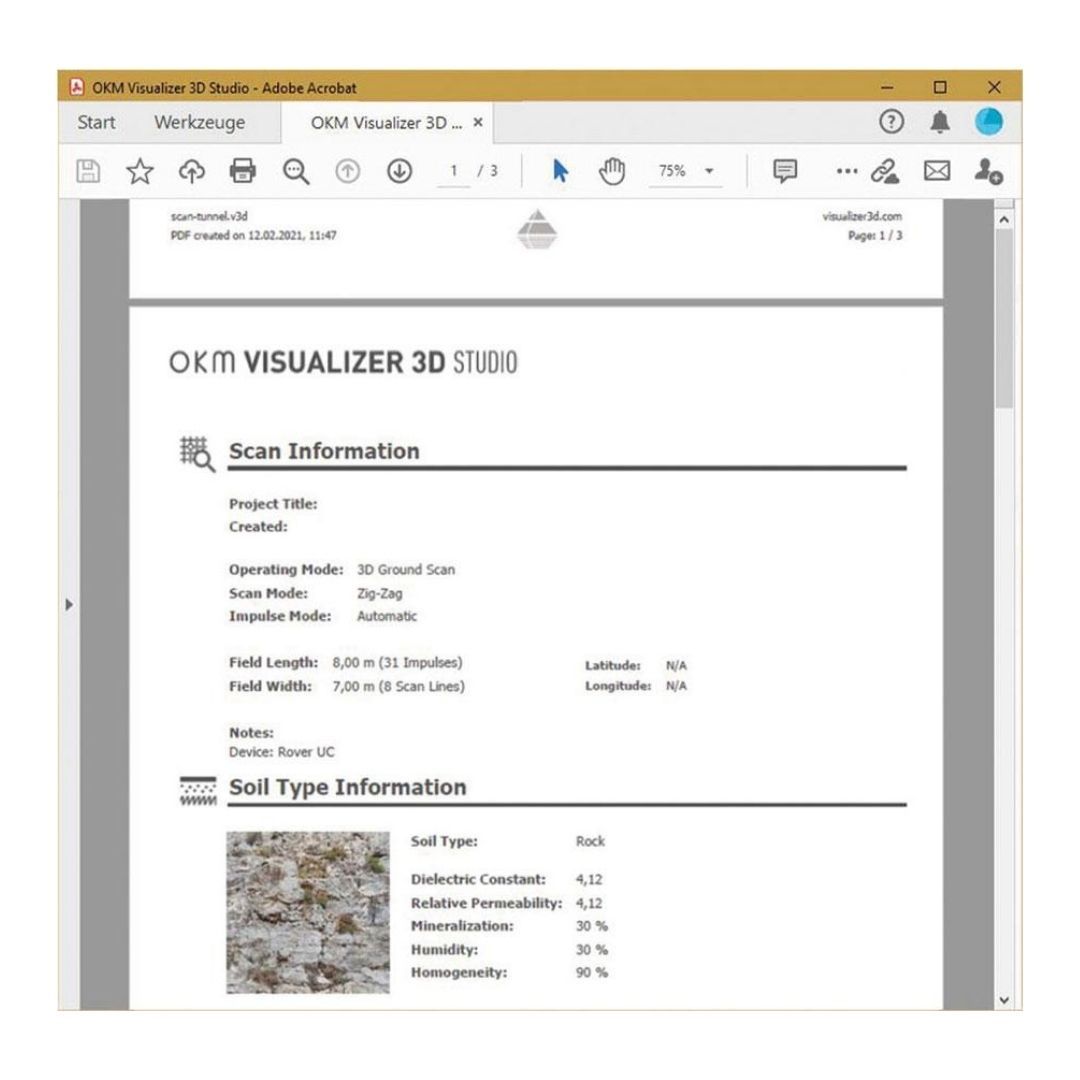The width and height of the screenshot is (1080, 1080).
Task: Go to previous page arrow
Action: point(347,171)
